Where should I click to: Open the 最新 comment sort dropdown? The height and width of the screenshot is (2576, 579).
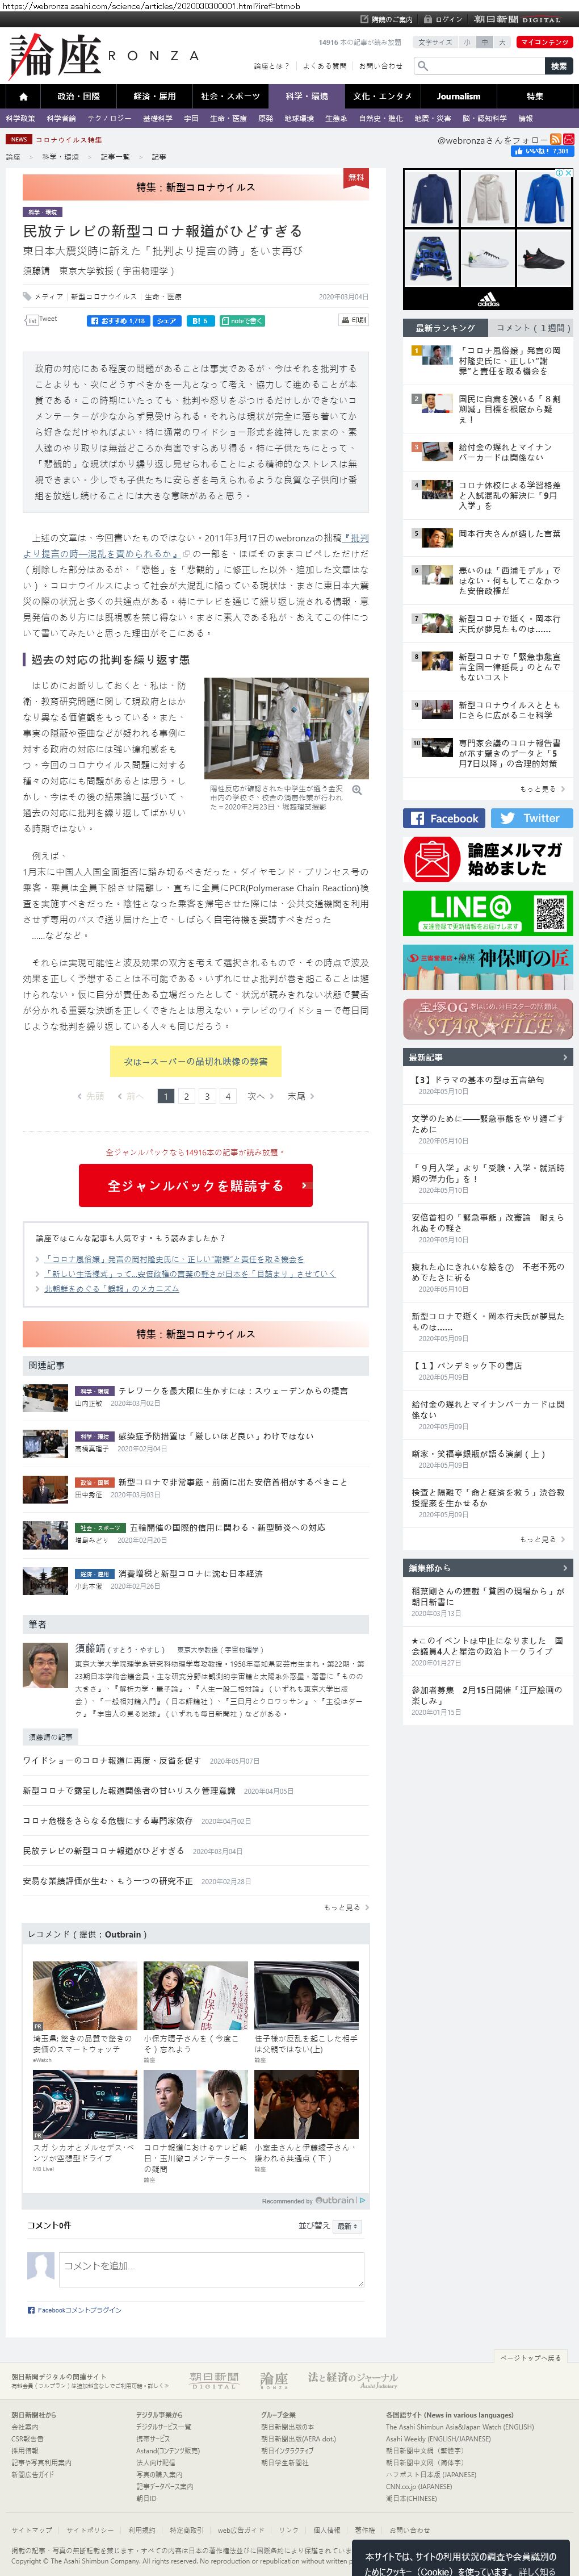click(x=347, y=2226)
